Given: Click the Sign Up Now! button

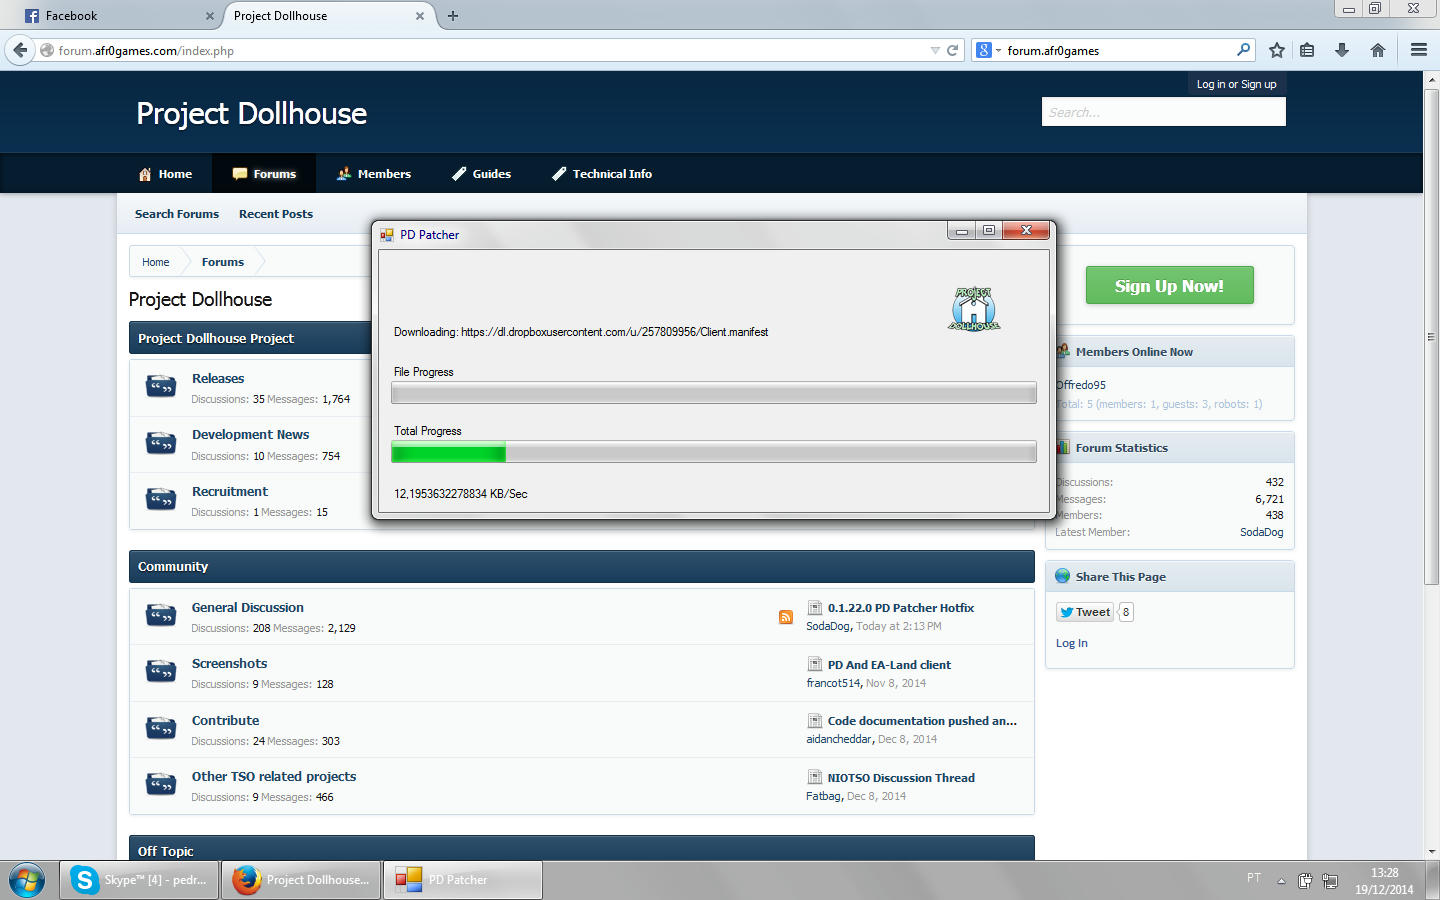Looking at the screenshot, I should click(1169, 286).
